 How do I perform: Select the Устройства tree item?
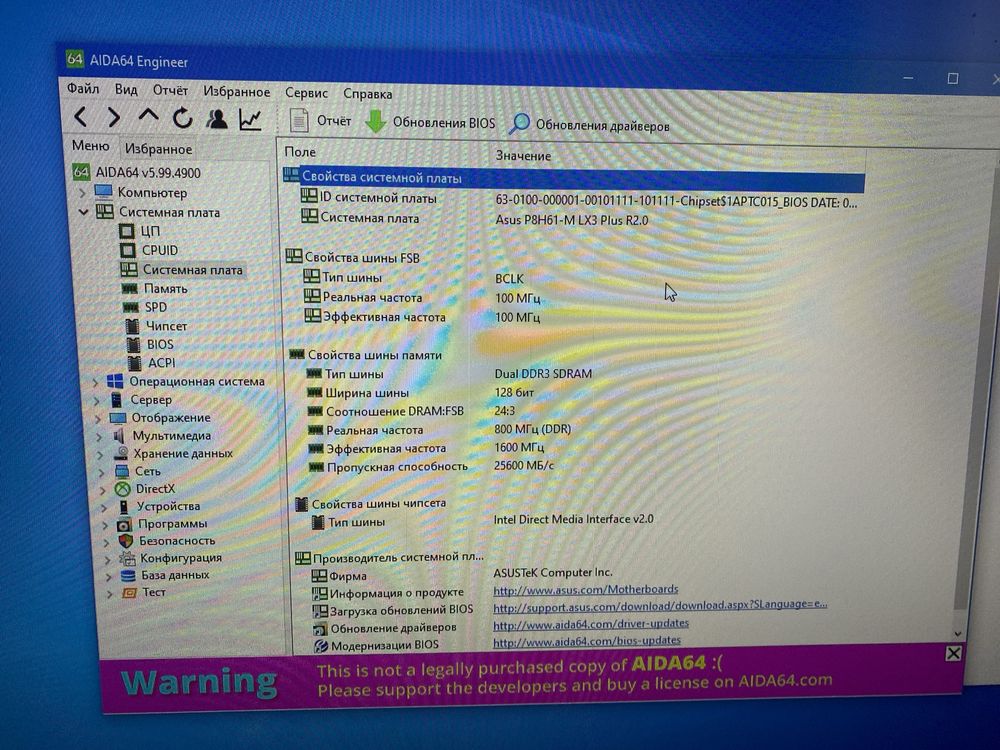click(160, 506)
